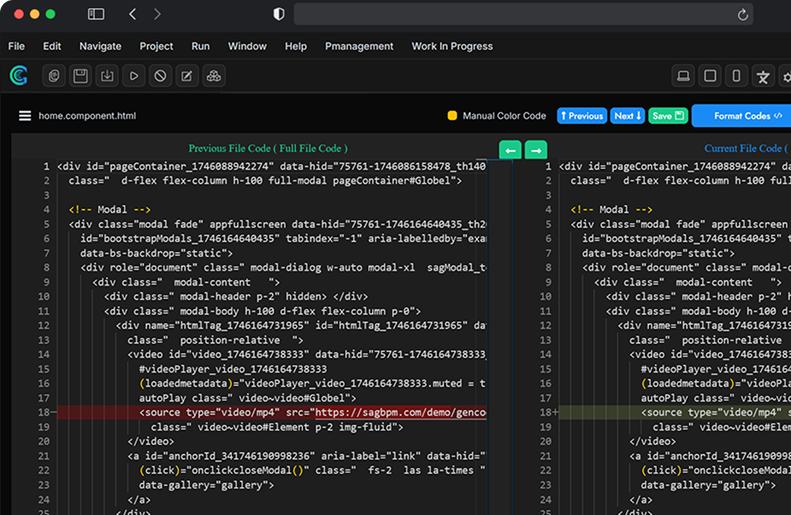Viewport: 791px width, 515px height.
Task: Open the Navigate menu
Action: (x=100, y=46)
